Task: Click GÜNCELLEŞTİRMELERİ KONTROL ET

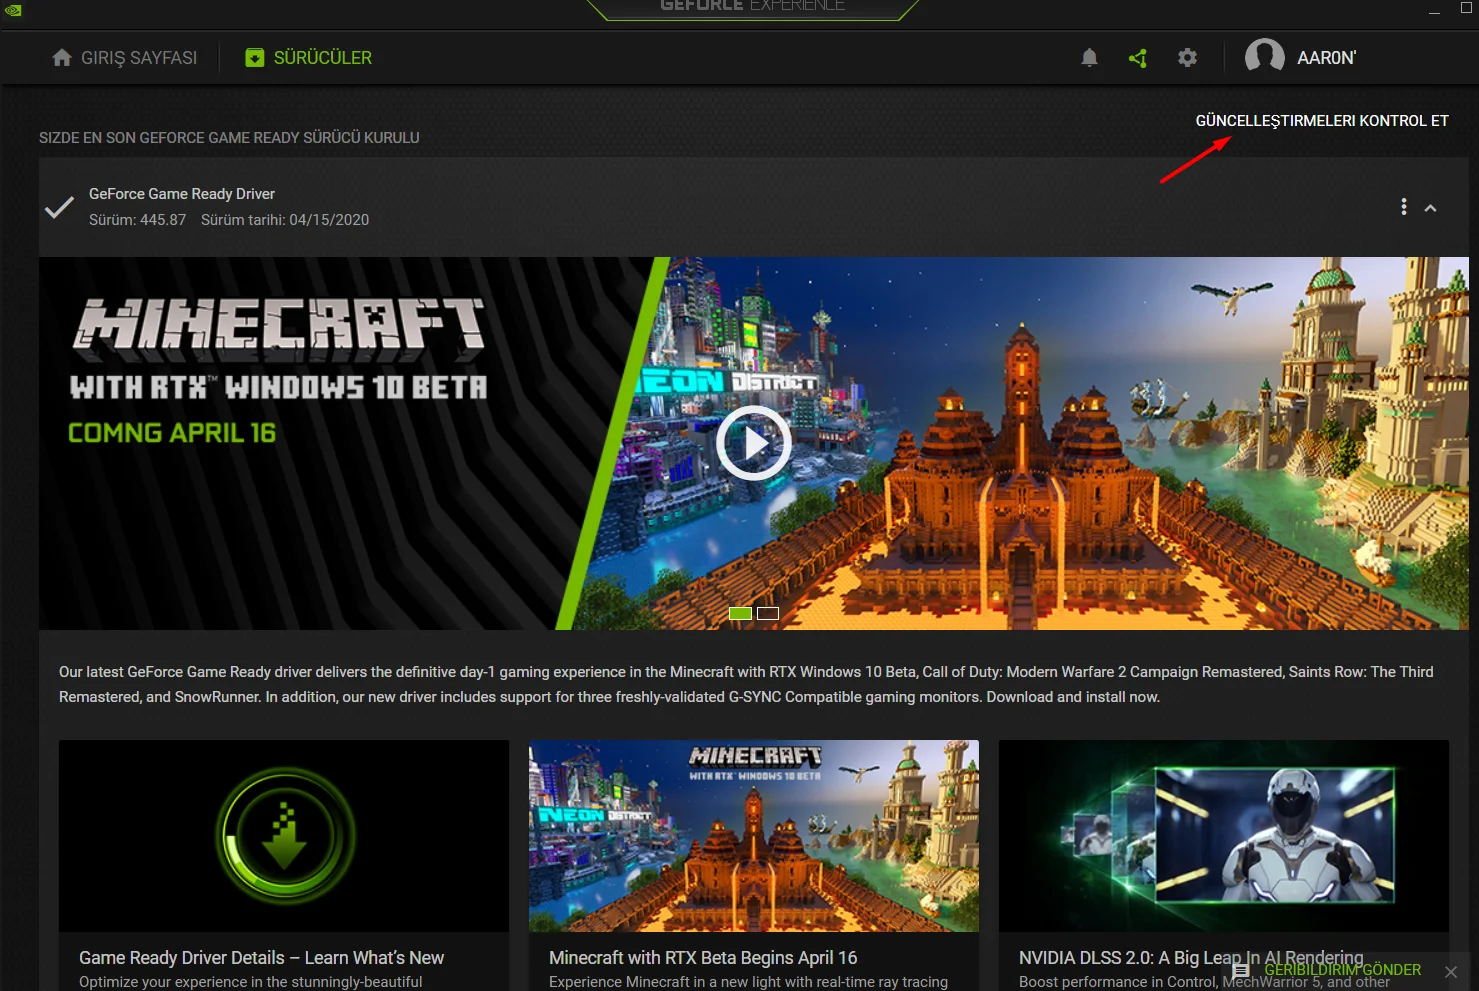Action: coord(1322,121)
